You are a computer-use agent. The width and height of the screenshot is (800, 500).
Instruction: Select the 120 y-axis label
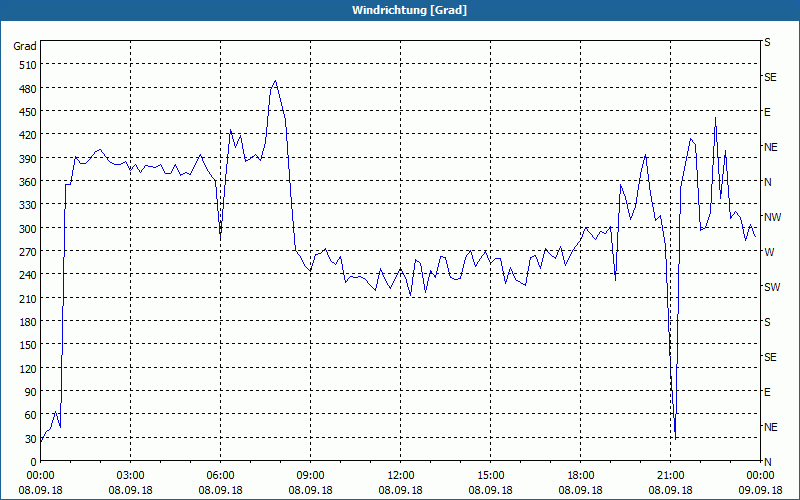[x=28, y=368]
